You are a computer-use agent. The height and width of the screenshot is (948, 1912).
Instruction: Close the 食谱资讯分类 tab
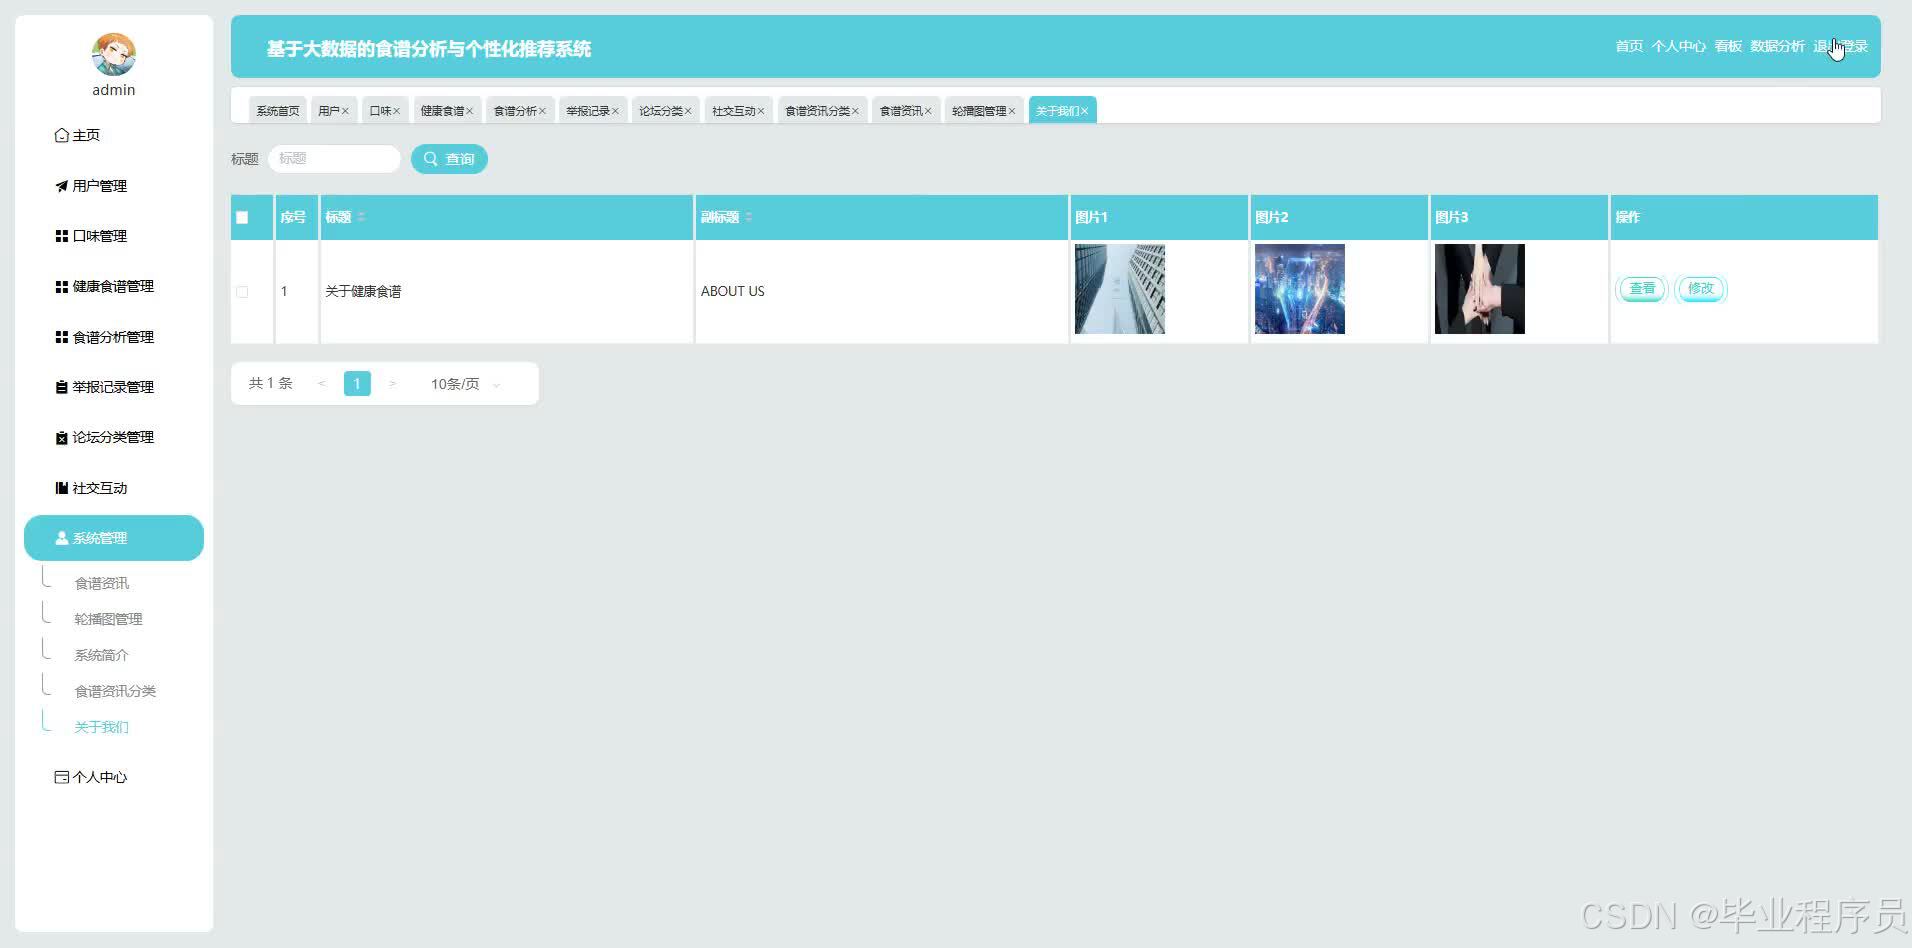(855, 111)
